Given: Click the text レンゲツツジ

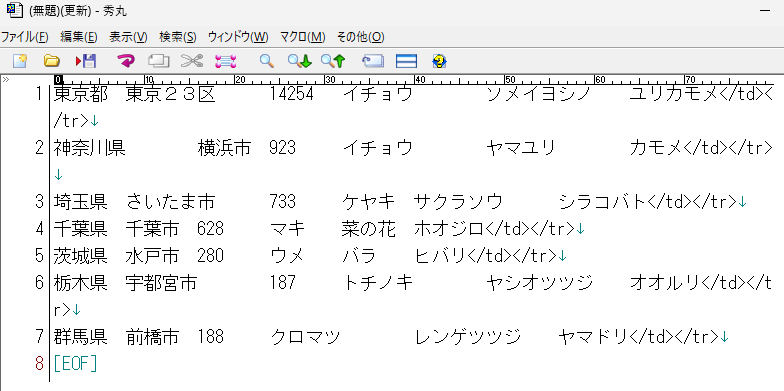Looking at the screenshot, I should tap(468, 337).
